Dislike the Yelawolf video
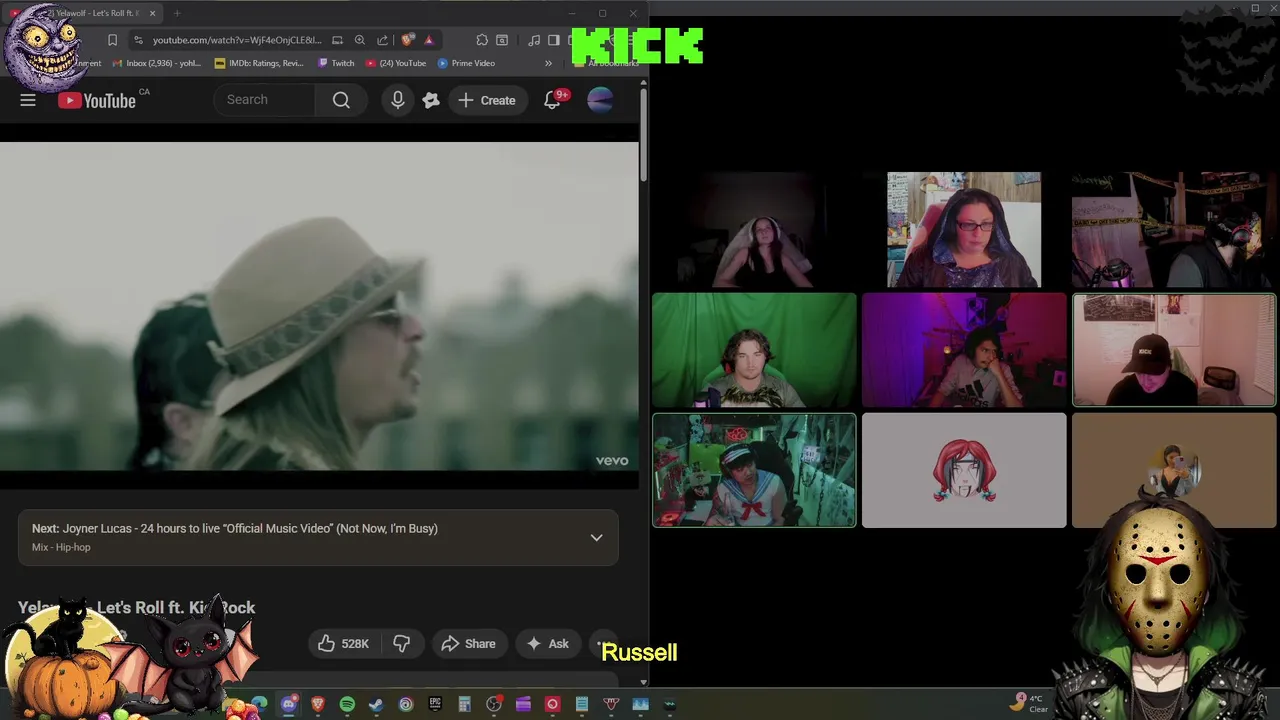1280x720 pixels. coord(402,644)
